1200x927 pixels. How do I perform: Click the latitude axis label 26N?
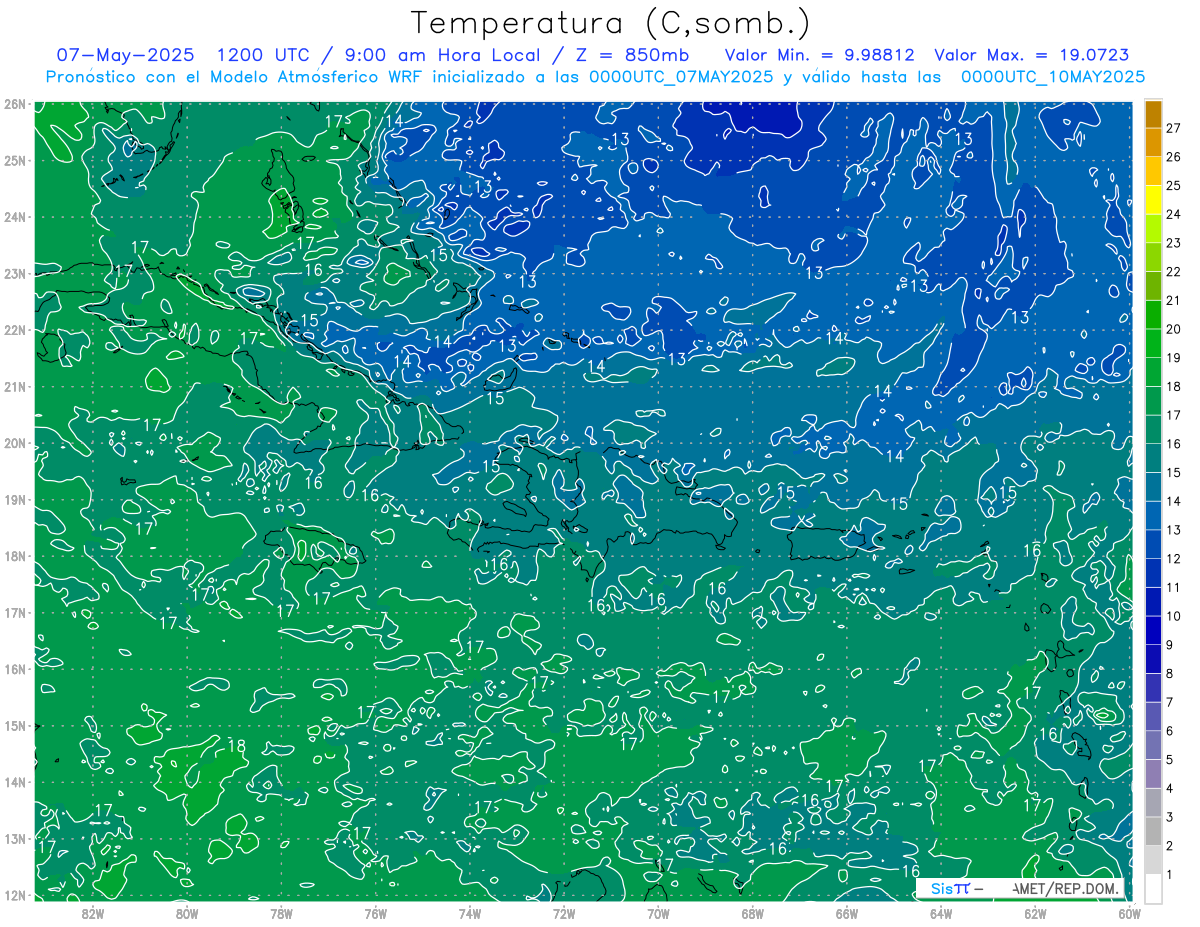click(x=14, y=104)
